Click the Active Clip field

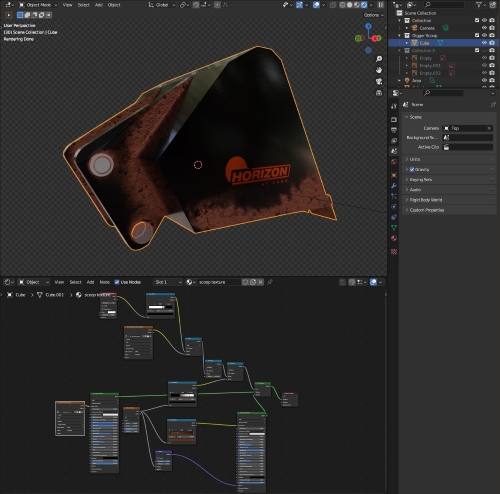pos(468,147)
